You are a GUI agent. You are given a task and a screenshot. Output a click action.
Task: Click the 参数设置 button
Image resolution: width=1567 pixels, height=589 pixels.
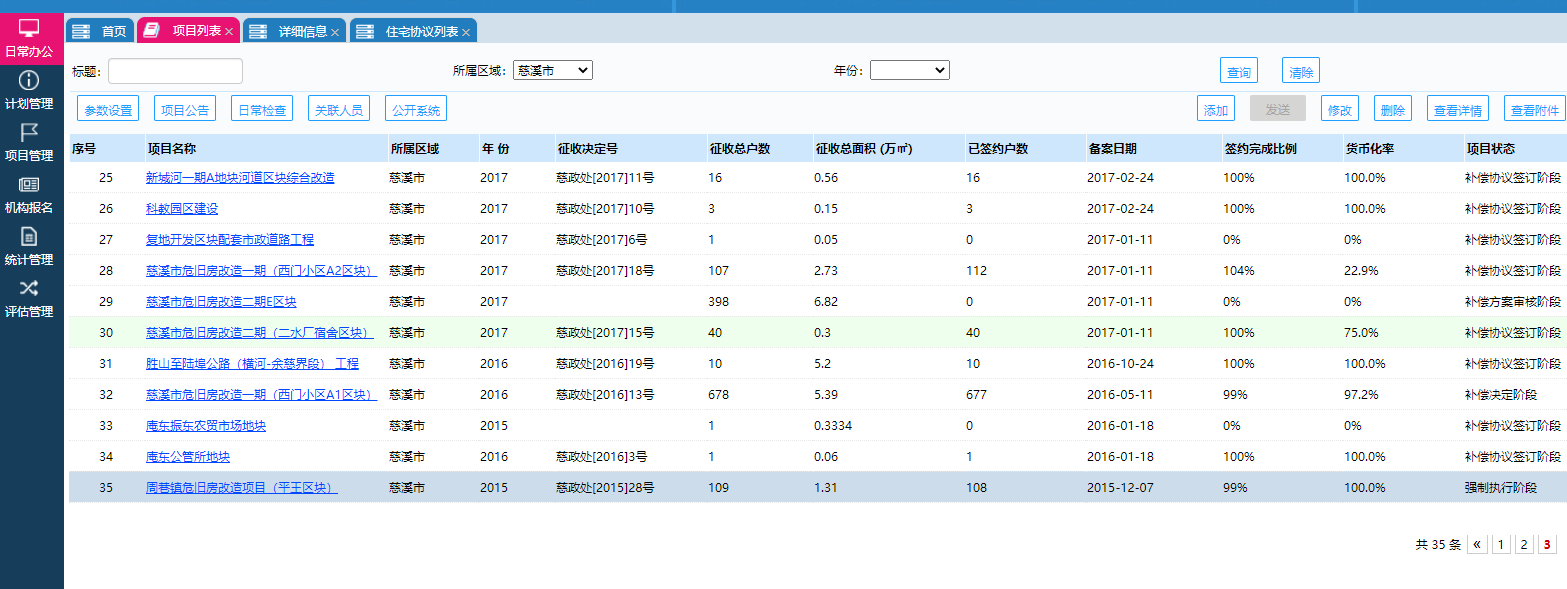tap(108, 110)
